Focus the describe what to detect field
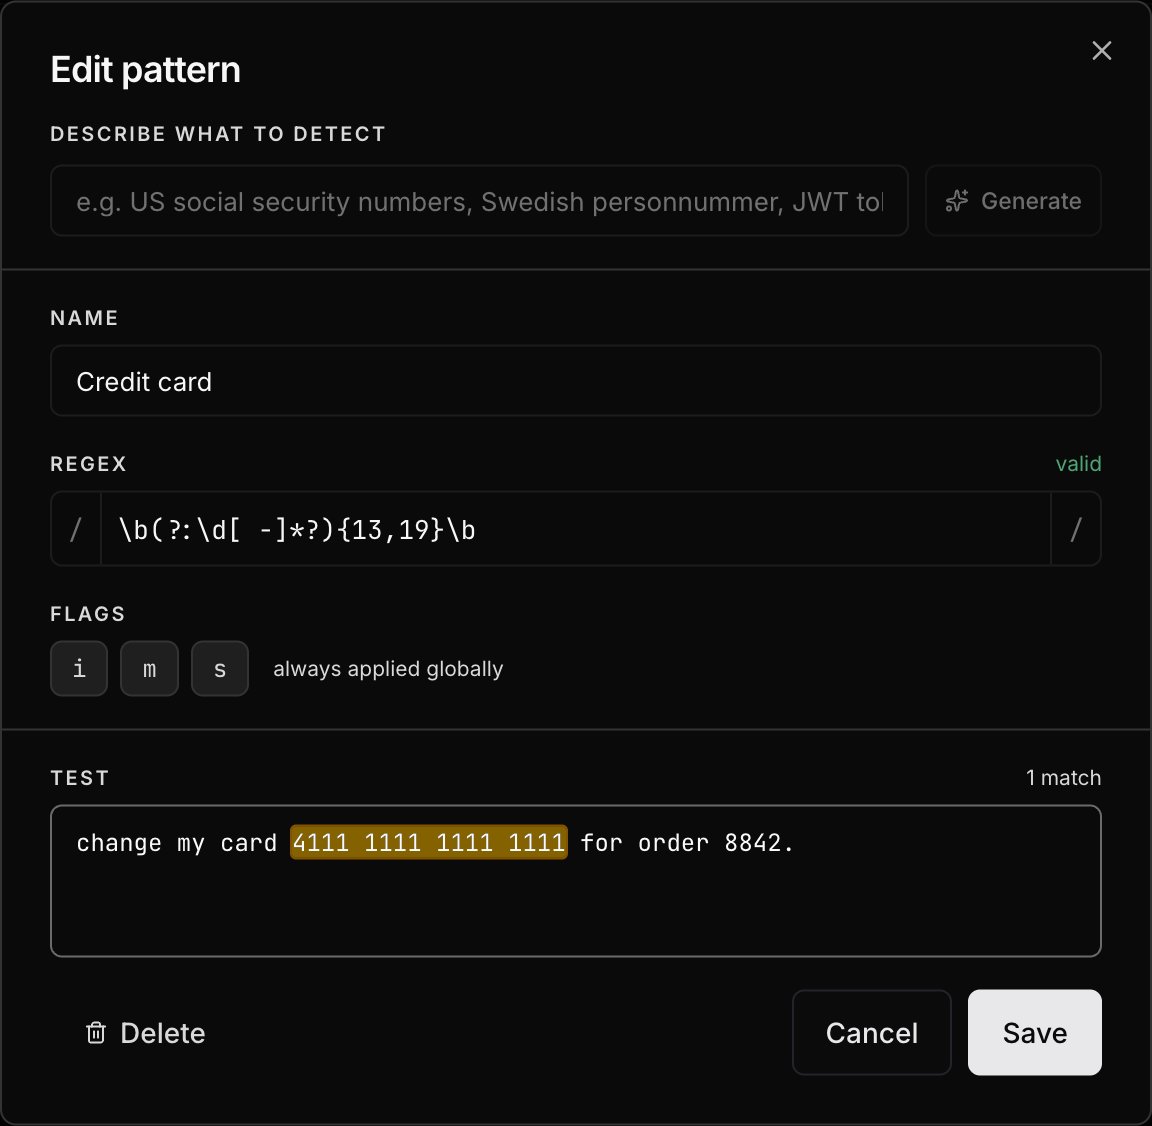1152x1126 pixels. [479, 201]
